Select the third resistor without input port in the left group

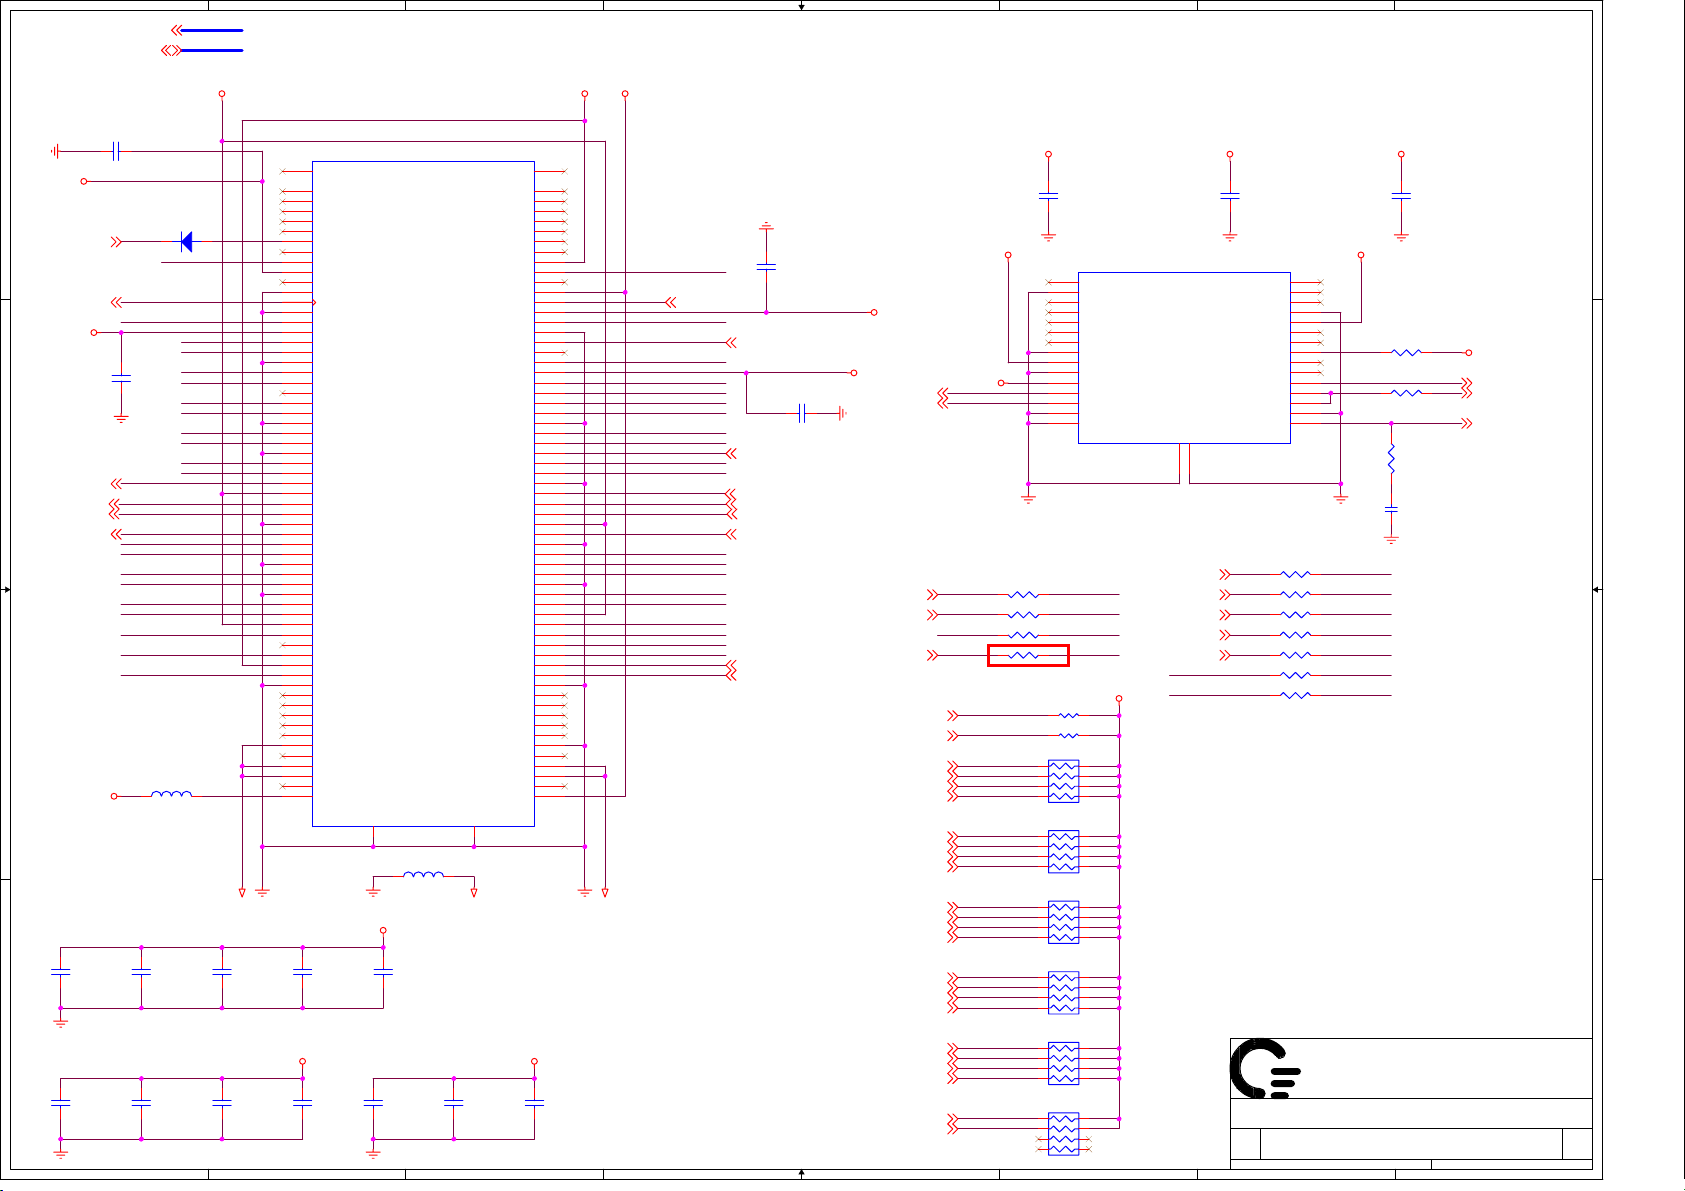pyautogui.click(x=1024, y=635)
